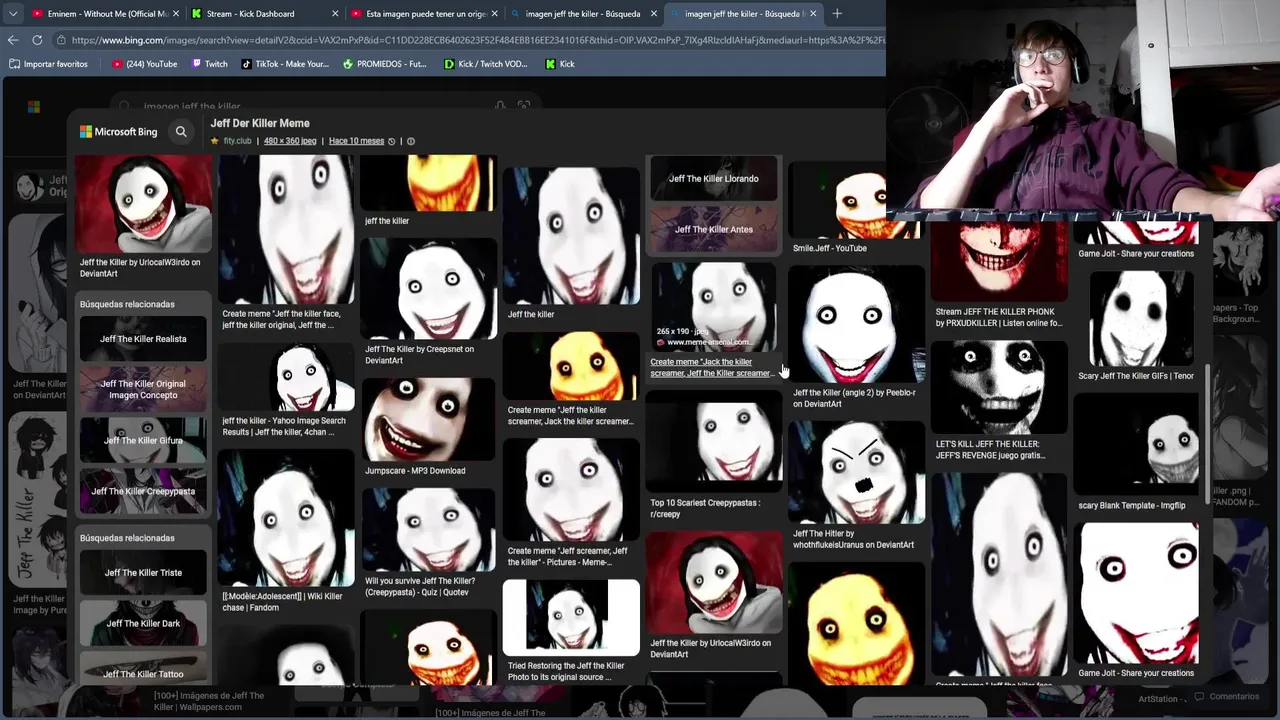Click the background Bing search box text

pyautogui.click(x=191, y=106)
